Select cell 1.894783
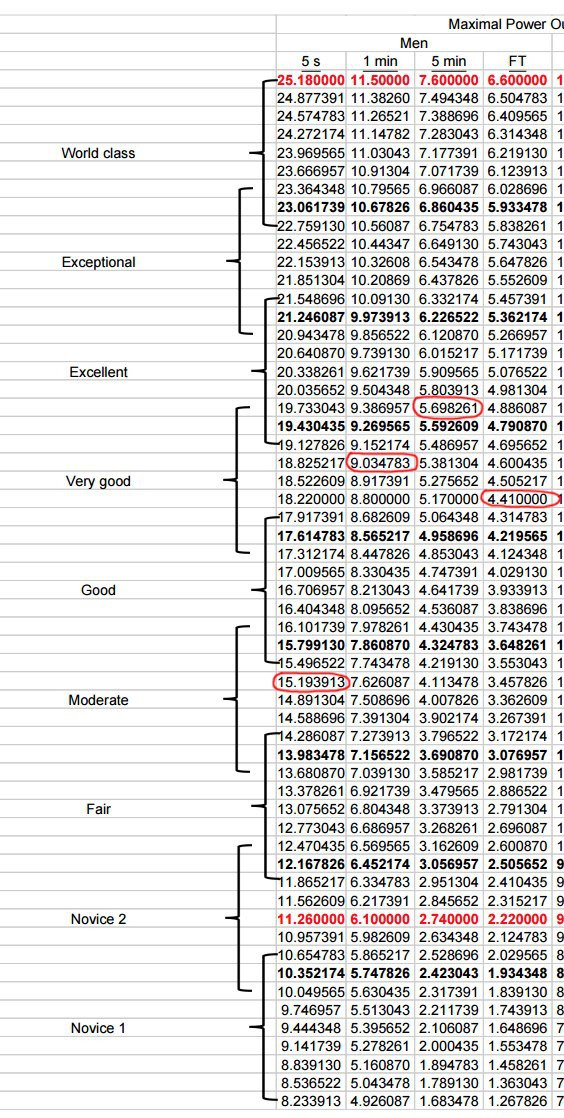This screenshot has height=1118, width=564. click(x=448, y=1065)
